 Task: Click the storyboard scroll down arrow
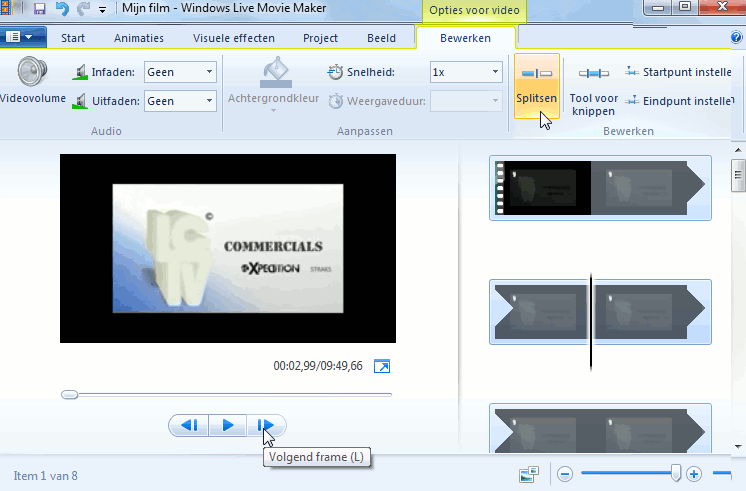(738, 446)
